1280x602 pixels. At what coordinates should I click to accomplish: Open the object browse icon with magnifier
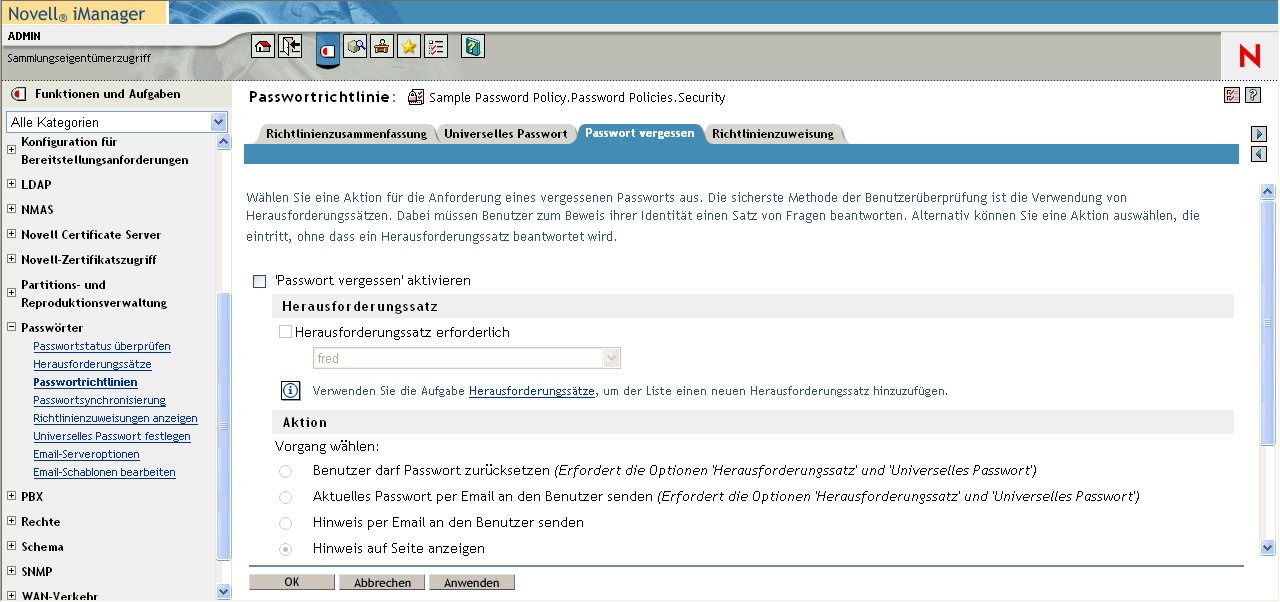pos(355,46)
